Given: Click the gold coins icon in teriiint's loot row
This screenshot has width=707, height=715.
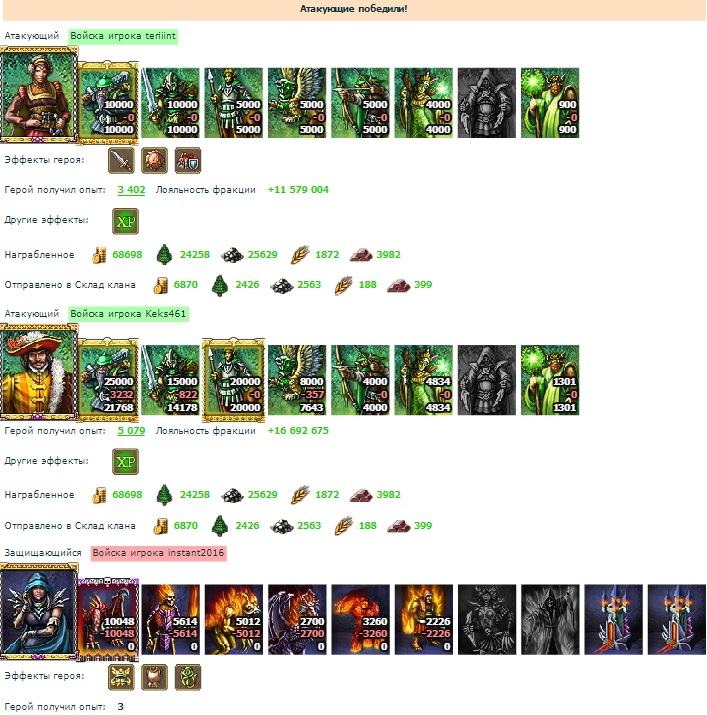Looking at the screenshot, I should [x=99, y=255].
